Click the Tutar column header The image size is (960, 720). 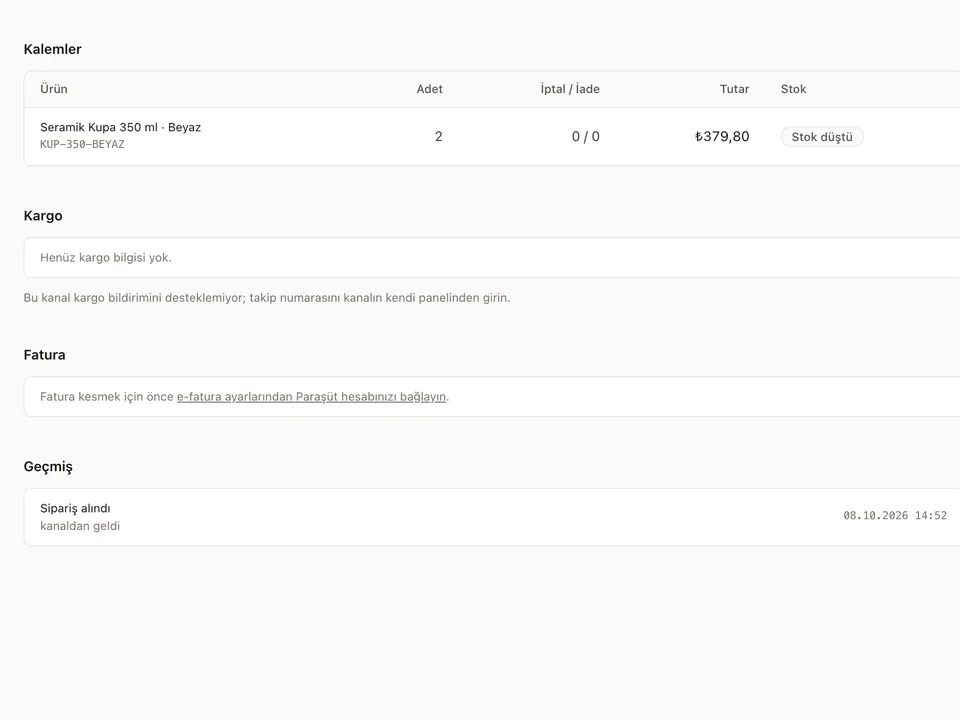pos(734,89)
